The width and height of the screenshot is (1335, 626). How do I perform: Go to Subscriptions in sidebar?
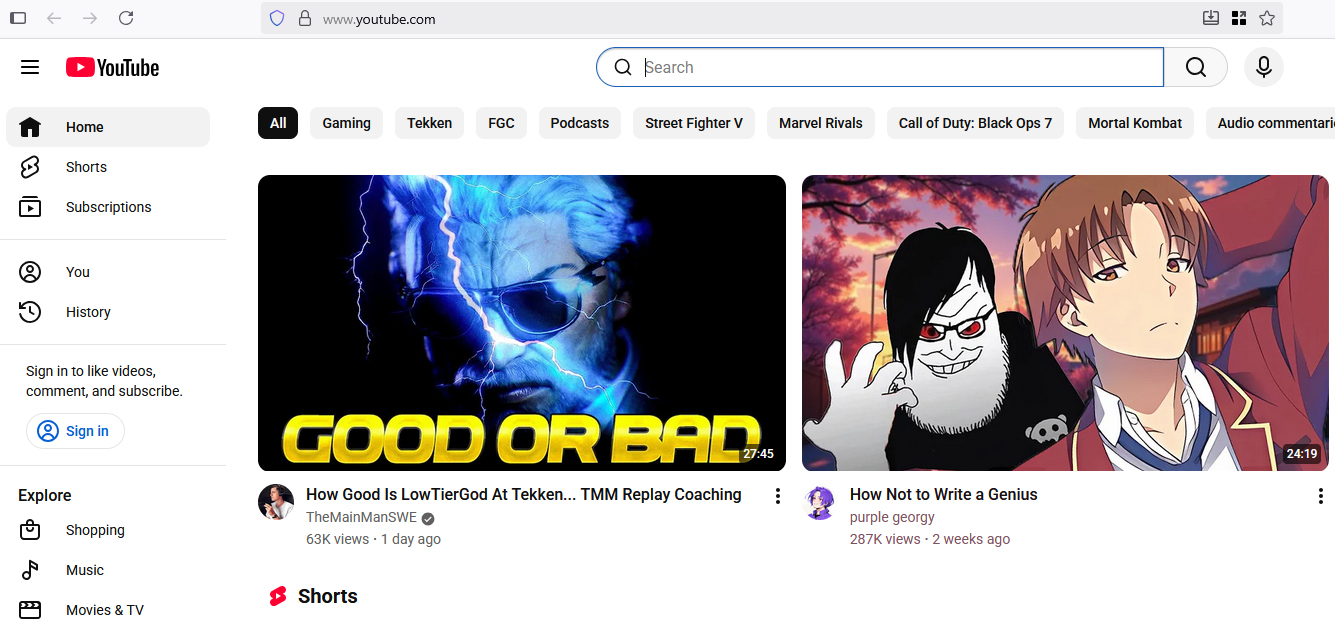(108, 207)
